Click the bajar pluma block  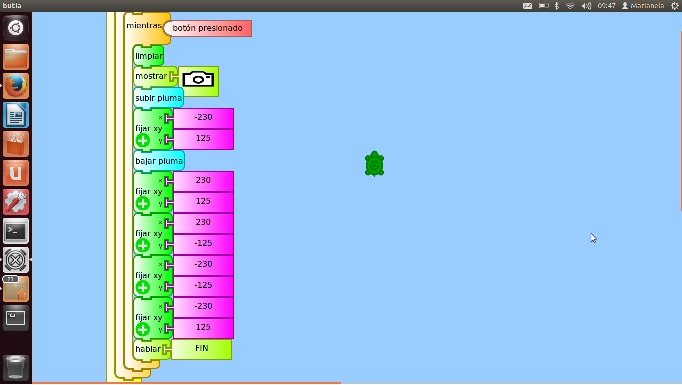coord(159,161)
